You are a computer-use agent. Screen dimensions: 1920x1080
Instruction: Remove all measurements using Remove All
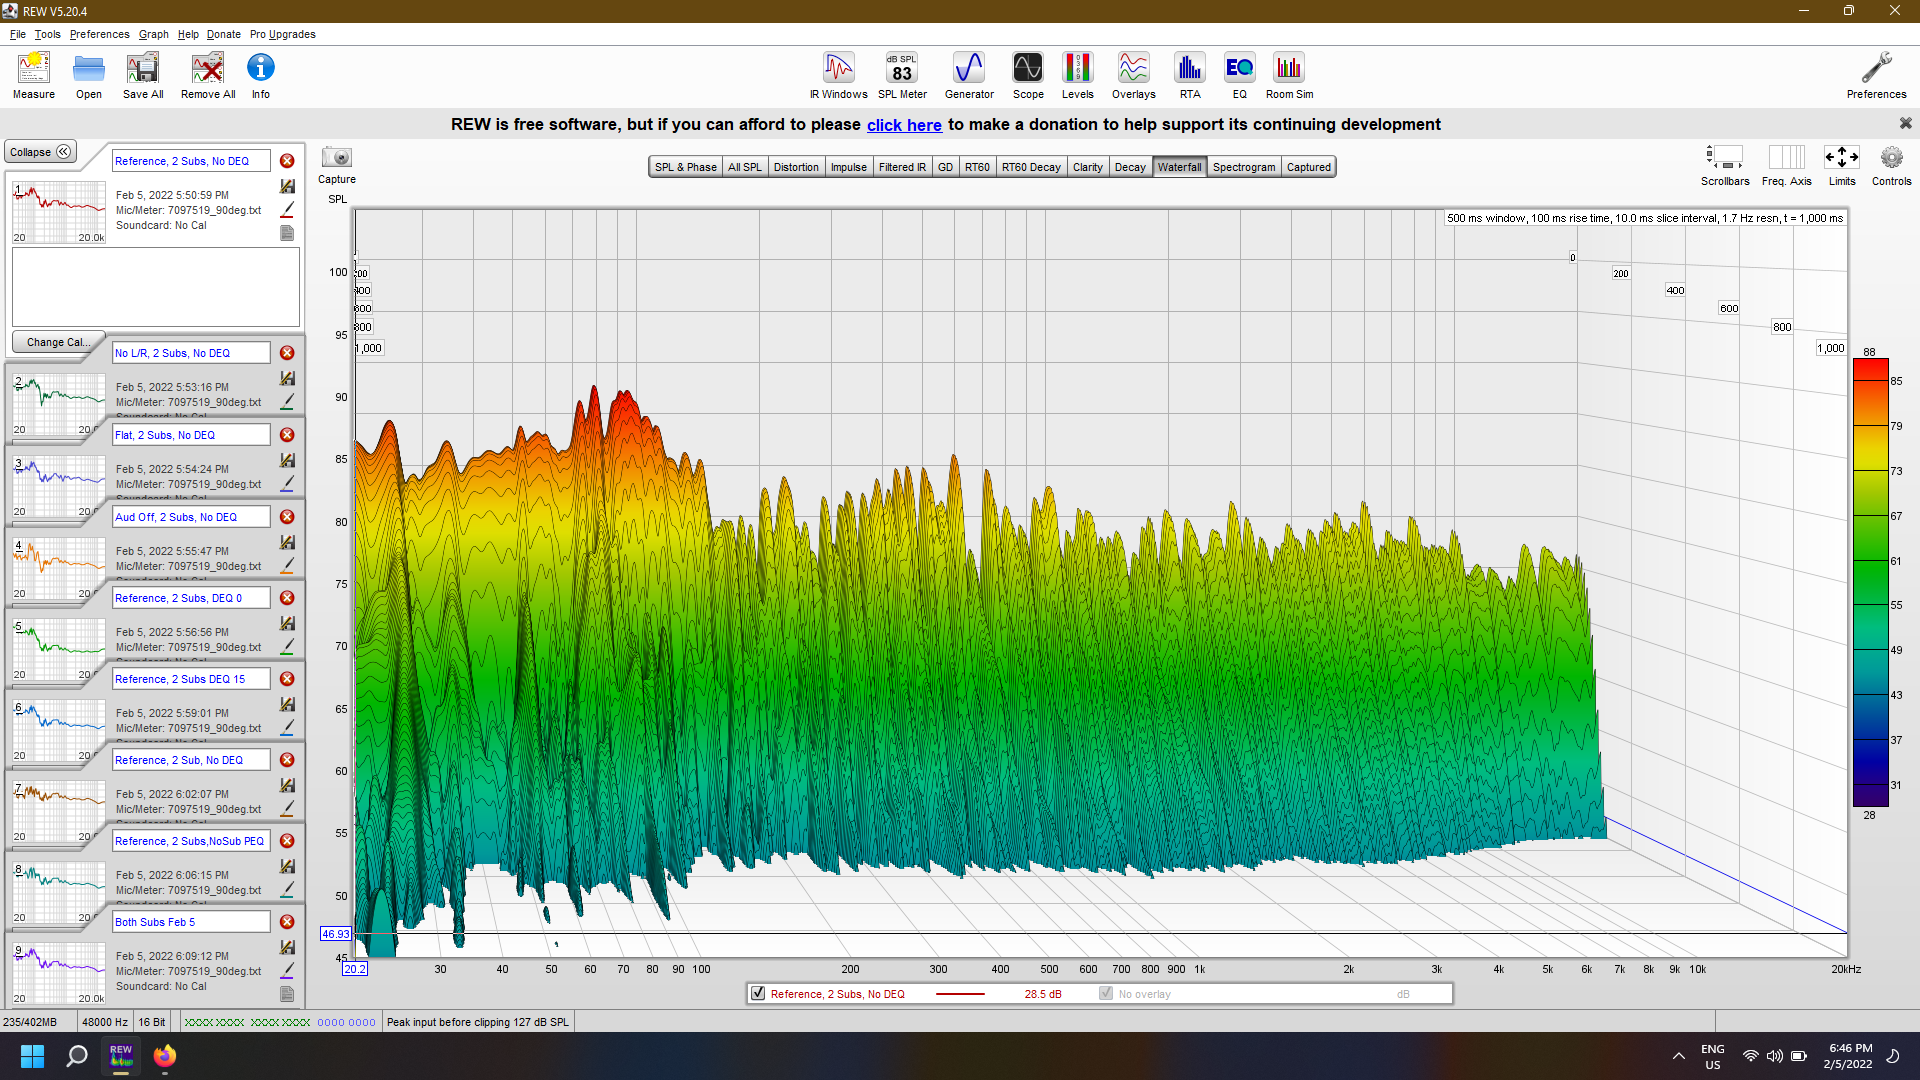click(x=208, y=76)
